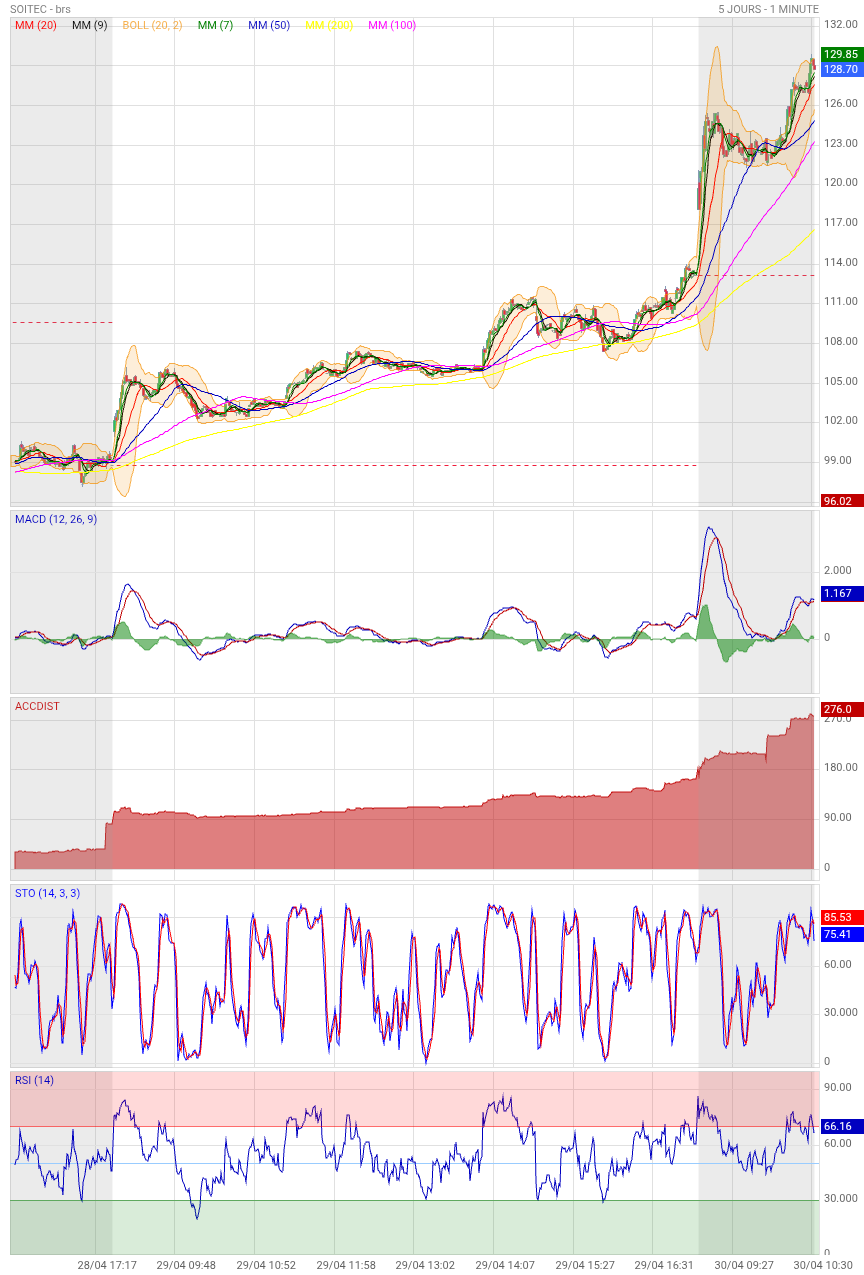Click the 29/04 10:52 time axis label
This screenshot has width=864, height=1275.
[266, 1265]
